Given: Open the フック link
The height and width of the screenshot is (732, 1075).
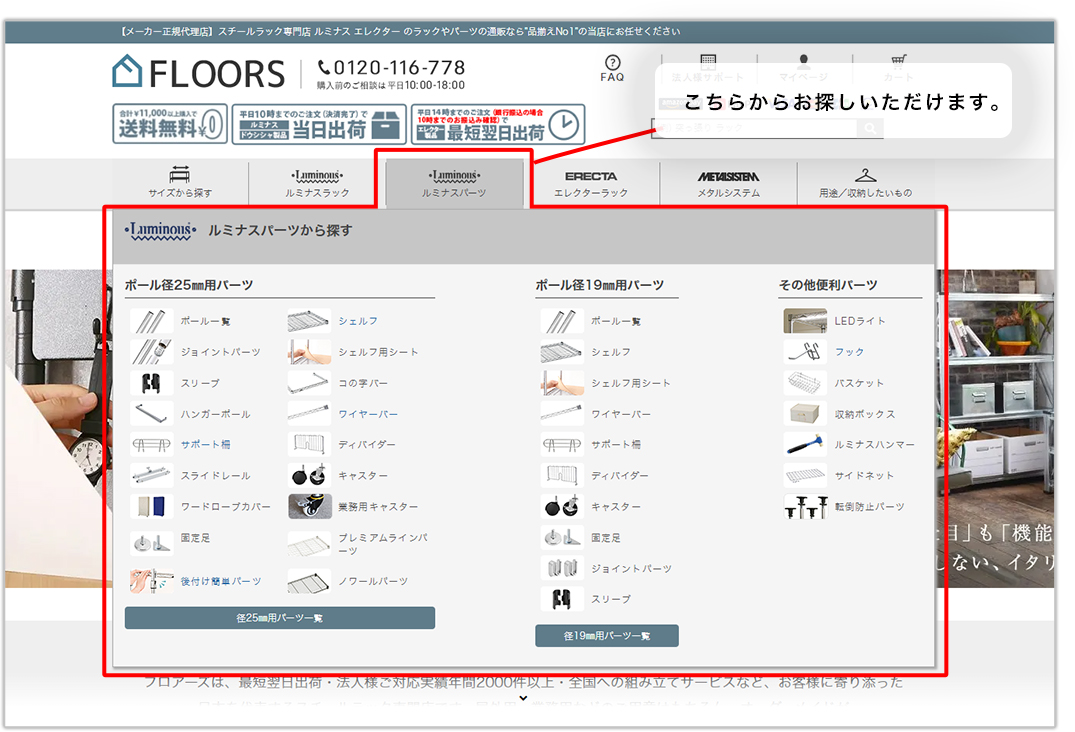Looking at the screenshot, I should pyautogui.click(x=849, y=352).
